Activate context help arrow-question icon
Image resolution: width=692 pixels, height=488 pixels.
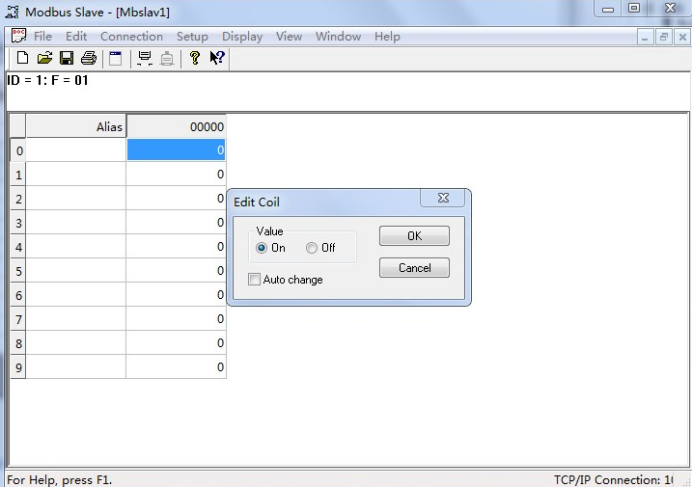coord(217,58)
